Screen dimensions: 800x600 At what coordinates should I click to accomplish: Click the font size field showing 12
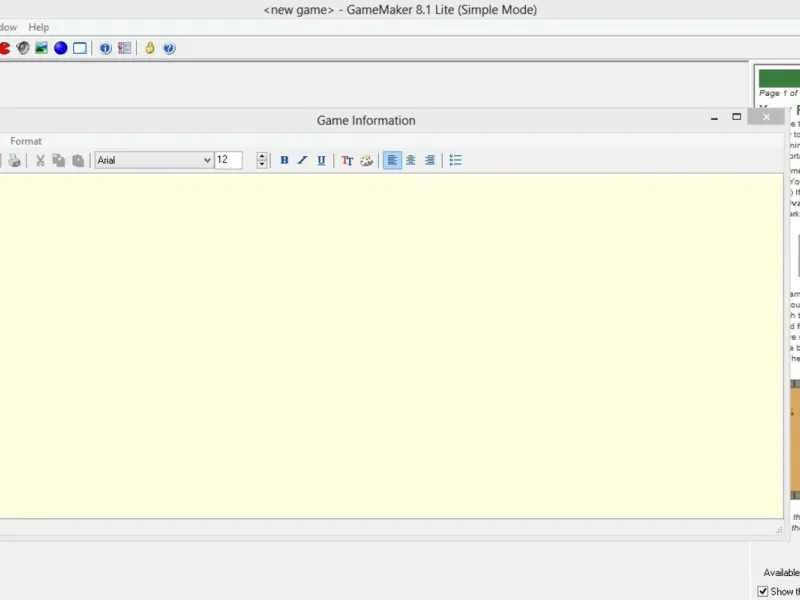pos(228,160)
